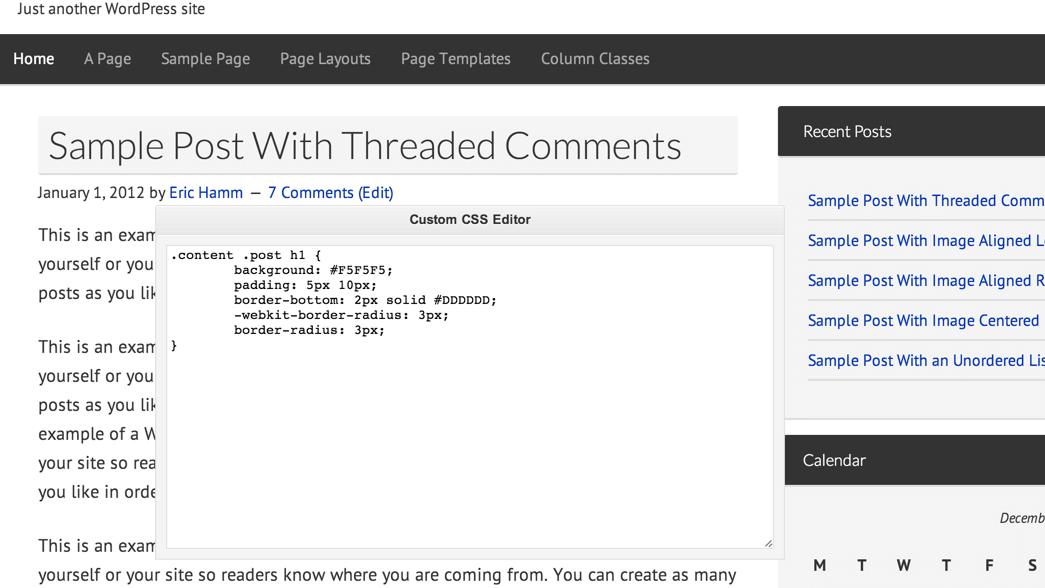
Task: Open recent post With Threaded Comments
Action: [926, 201]
